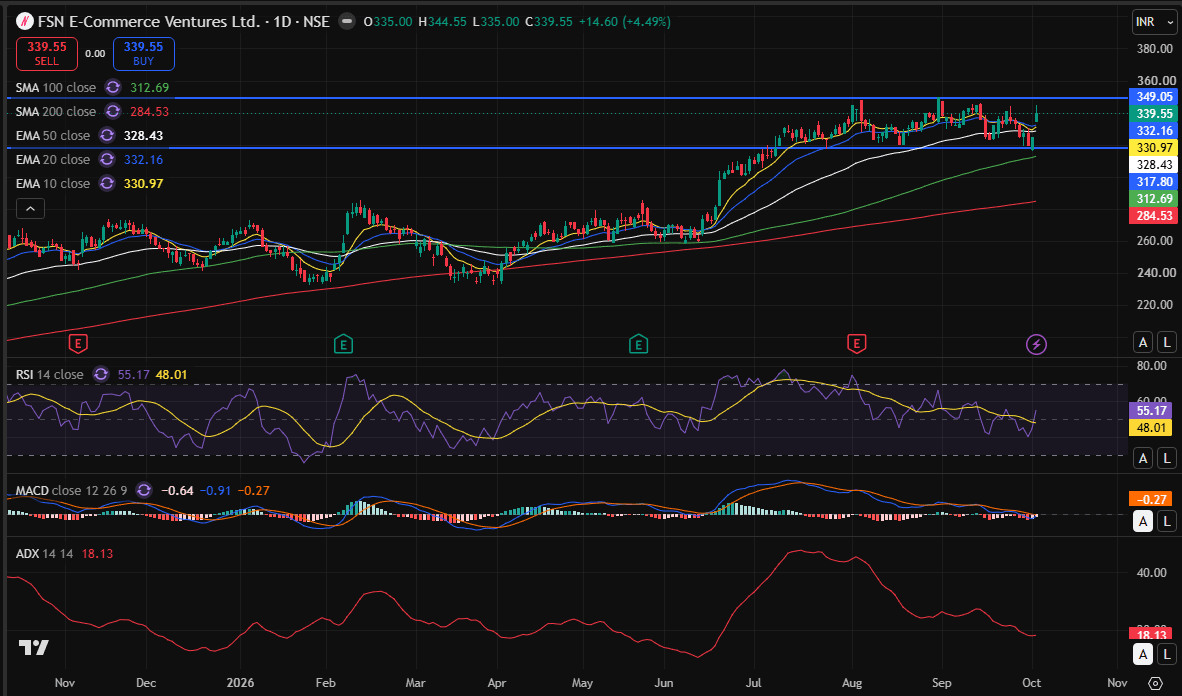Open the November earnings marker

78,344
